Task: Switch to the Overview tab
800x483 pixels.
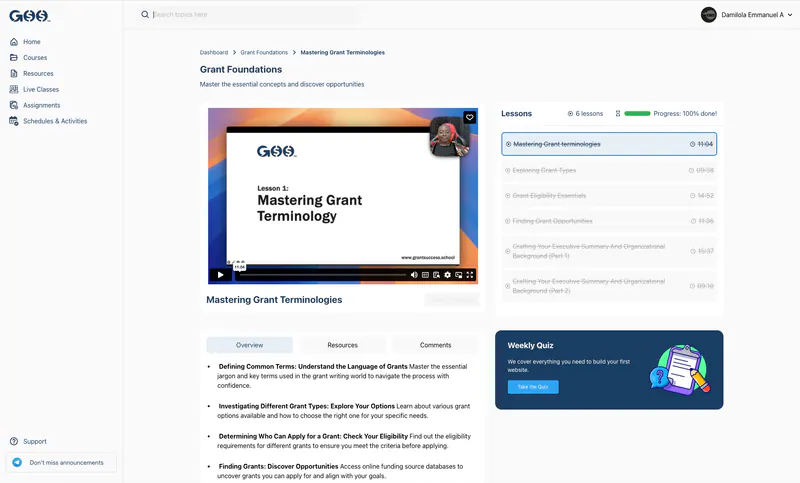Action: [x=249, y=345]
